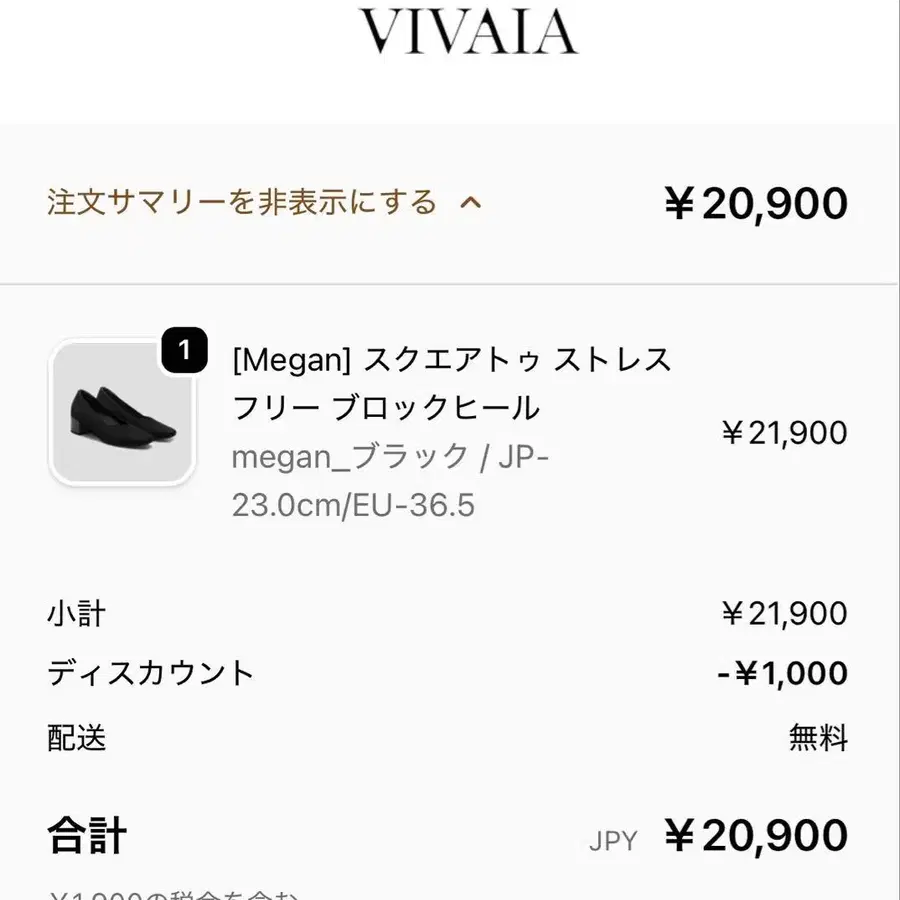Click the 小計 label
900x900 pixels.
(x=76, y=613)
